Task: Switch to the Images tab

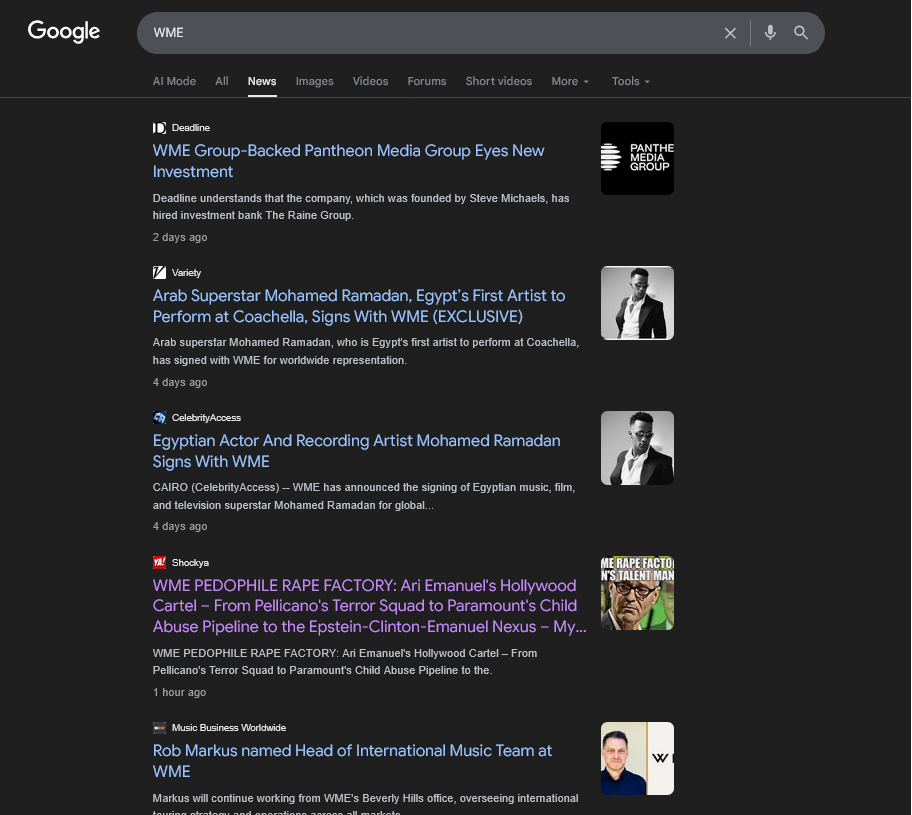Action: click(x=314, y=81)
